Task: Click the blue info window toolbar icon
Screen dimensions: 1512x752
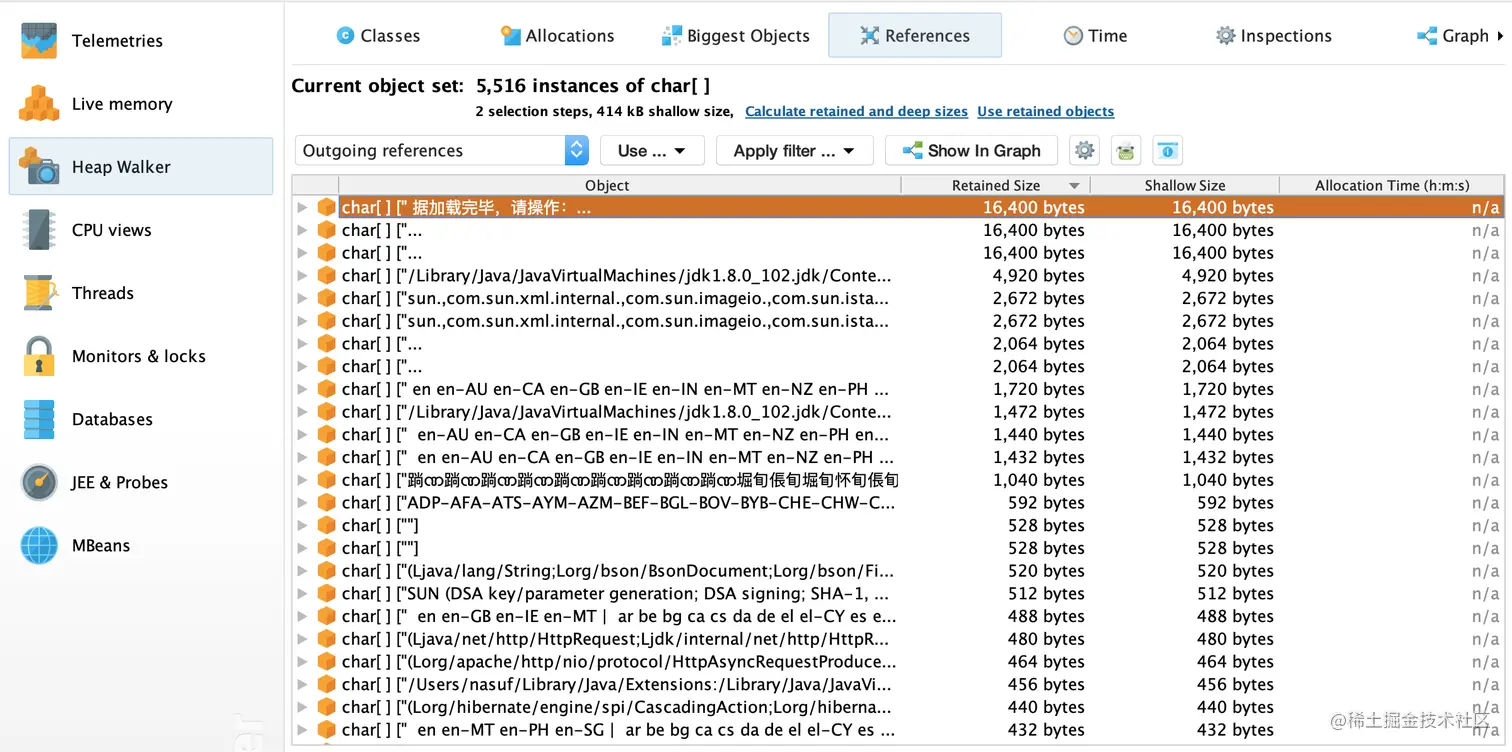Action: (x=1167, y=151)
